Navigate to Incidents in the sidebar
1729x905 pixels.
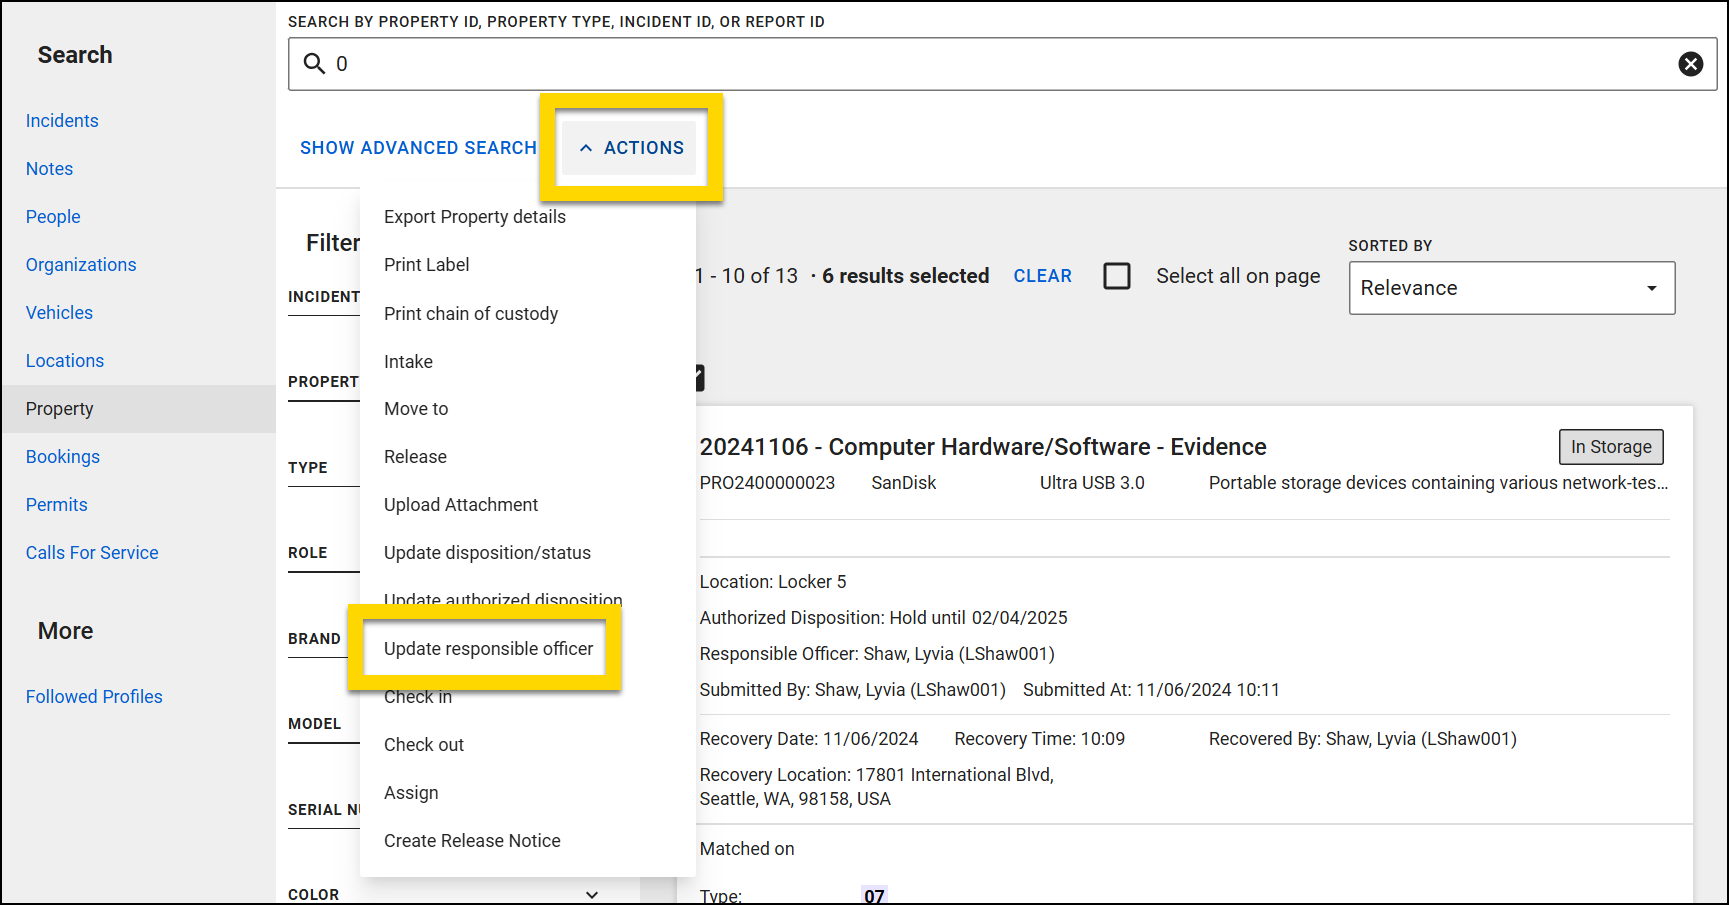[x=62, y=120]
